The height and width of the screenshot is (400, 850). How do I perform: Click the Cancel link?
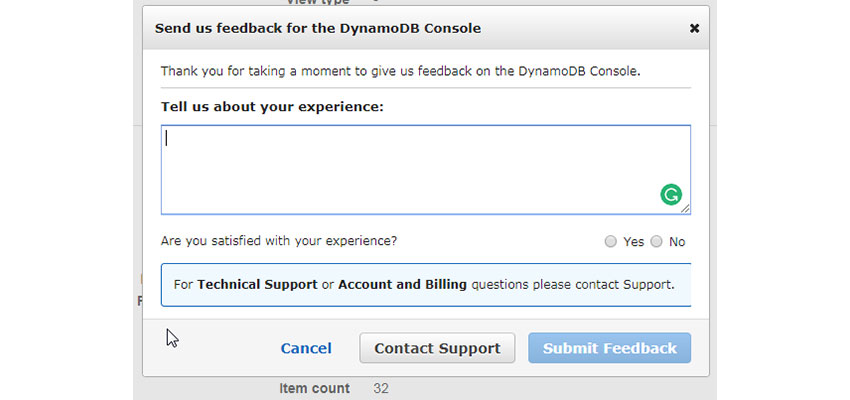tap(306, 349)
